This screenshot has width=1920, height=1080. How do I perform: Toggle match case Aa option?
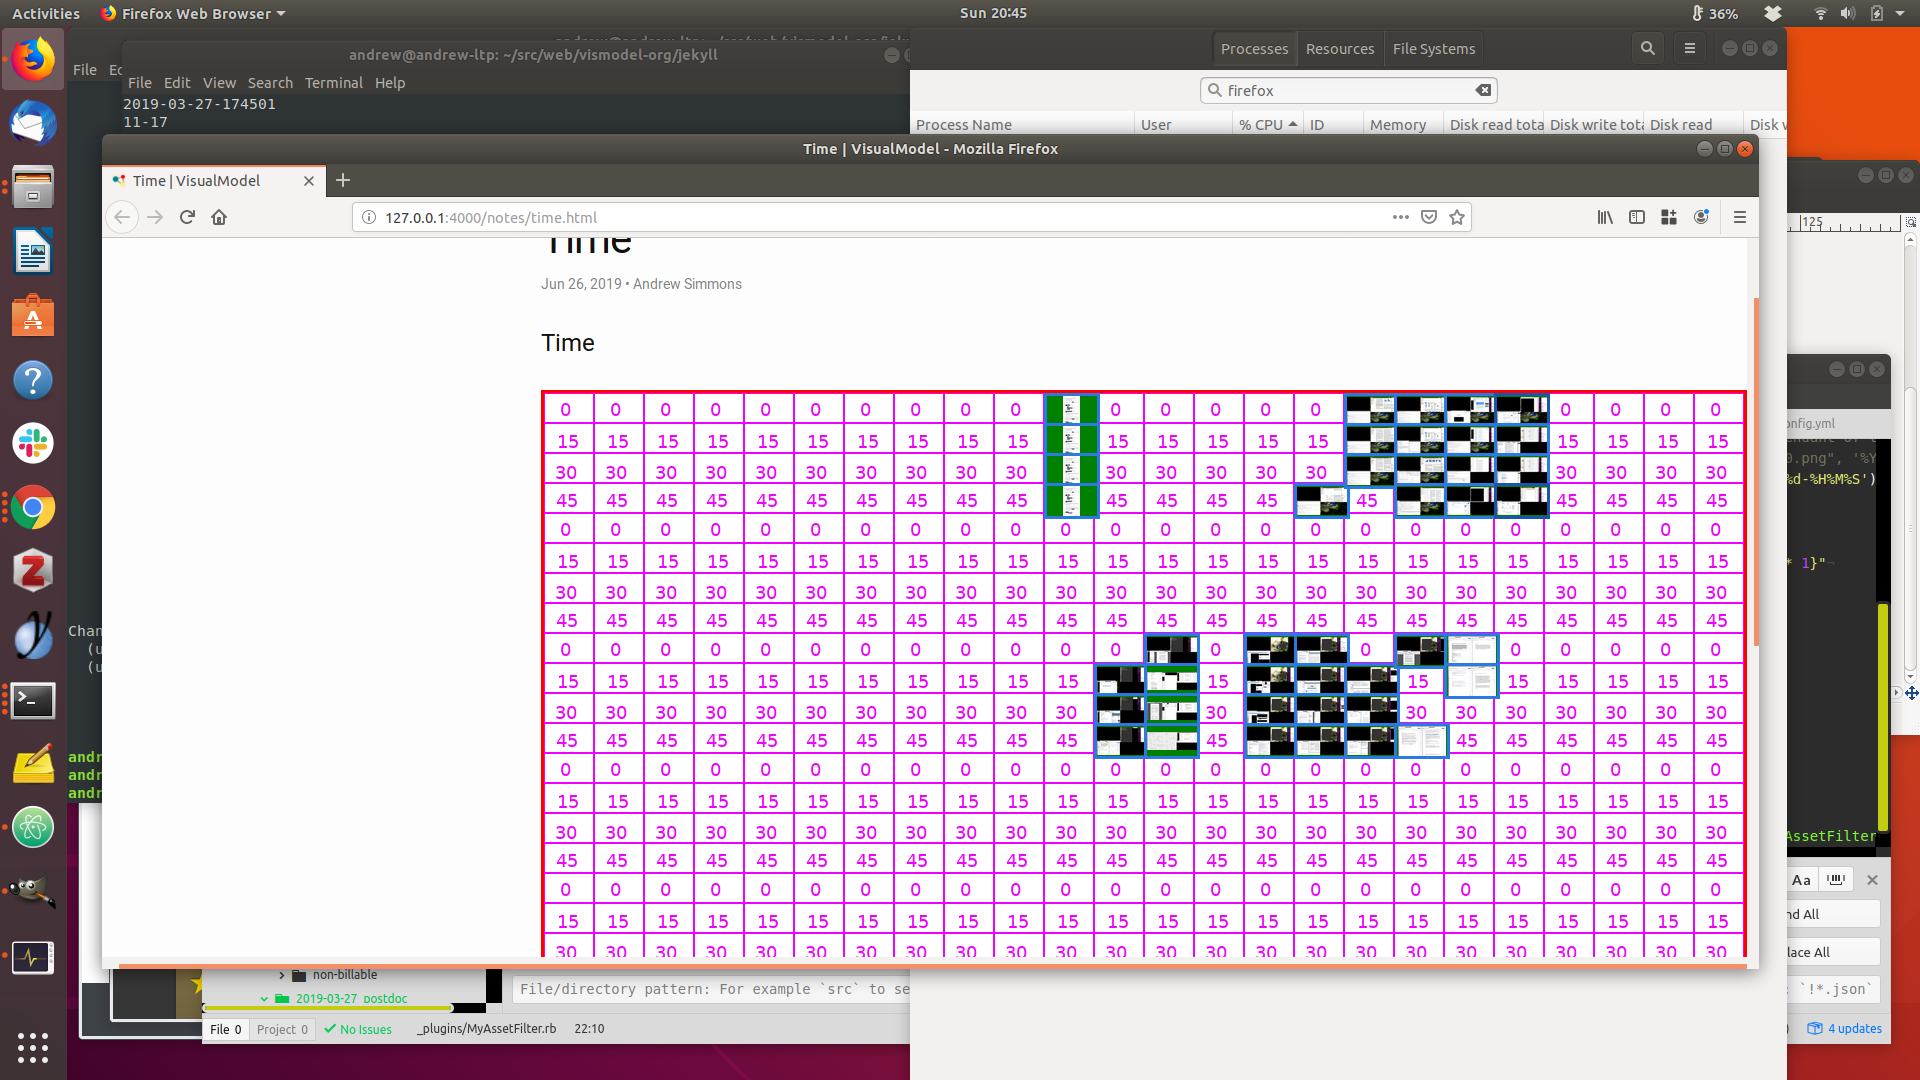click(1801, 880)
